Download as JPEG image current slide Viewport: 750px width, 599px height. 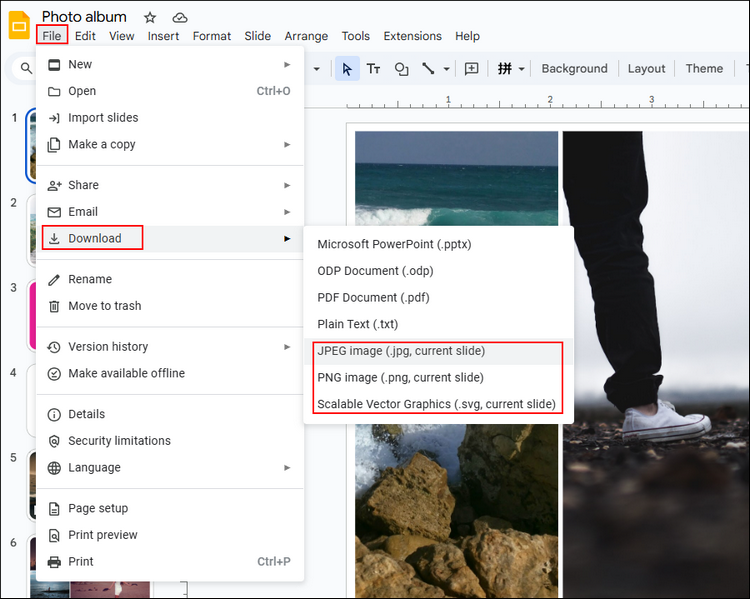pos(439,351)
